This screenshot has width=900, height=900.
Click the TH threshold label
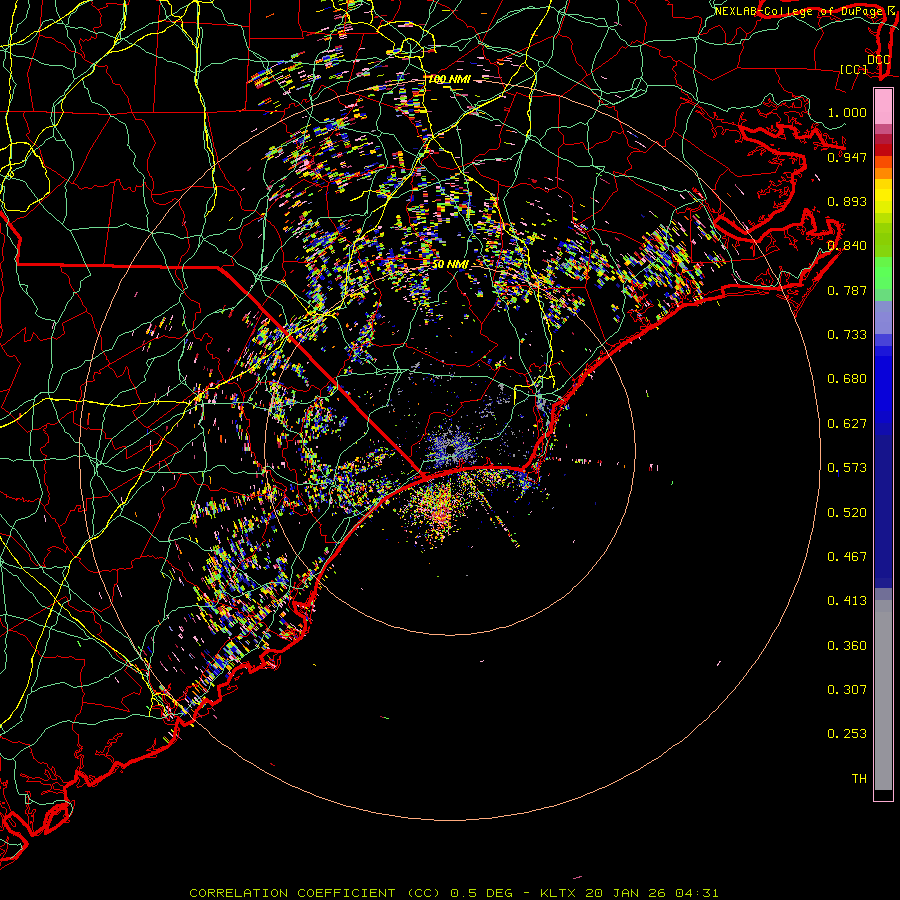(859, 779)
